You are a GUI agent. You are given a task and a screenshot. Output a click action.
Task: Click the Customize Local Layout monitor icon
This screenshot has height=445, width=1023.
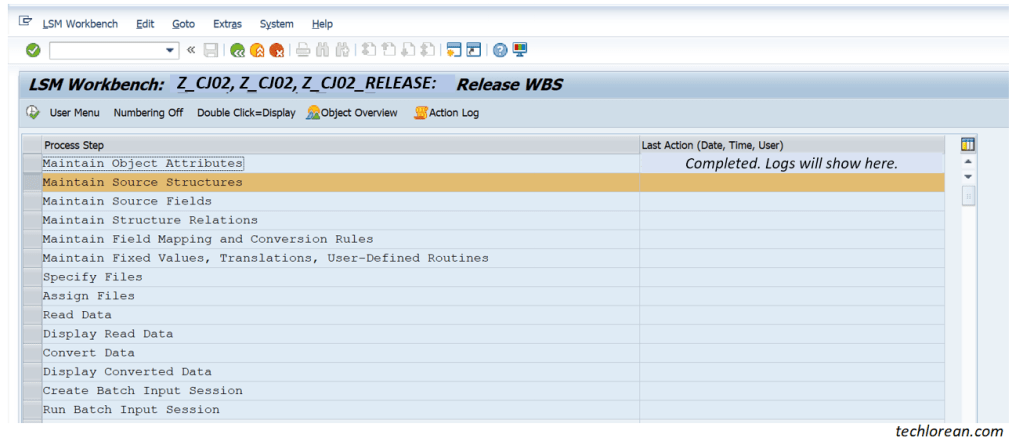[520, 50]
